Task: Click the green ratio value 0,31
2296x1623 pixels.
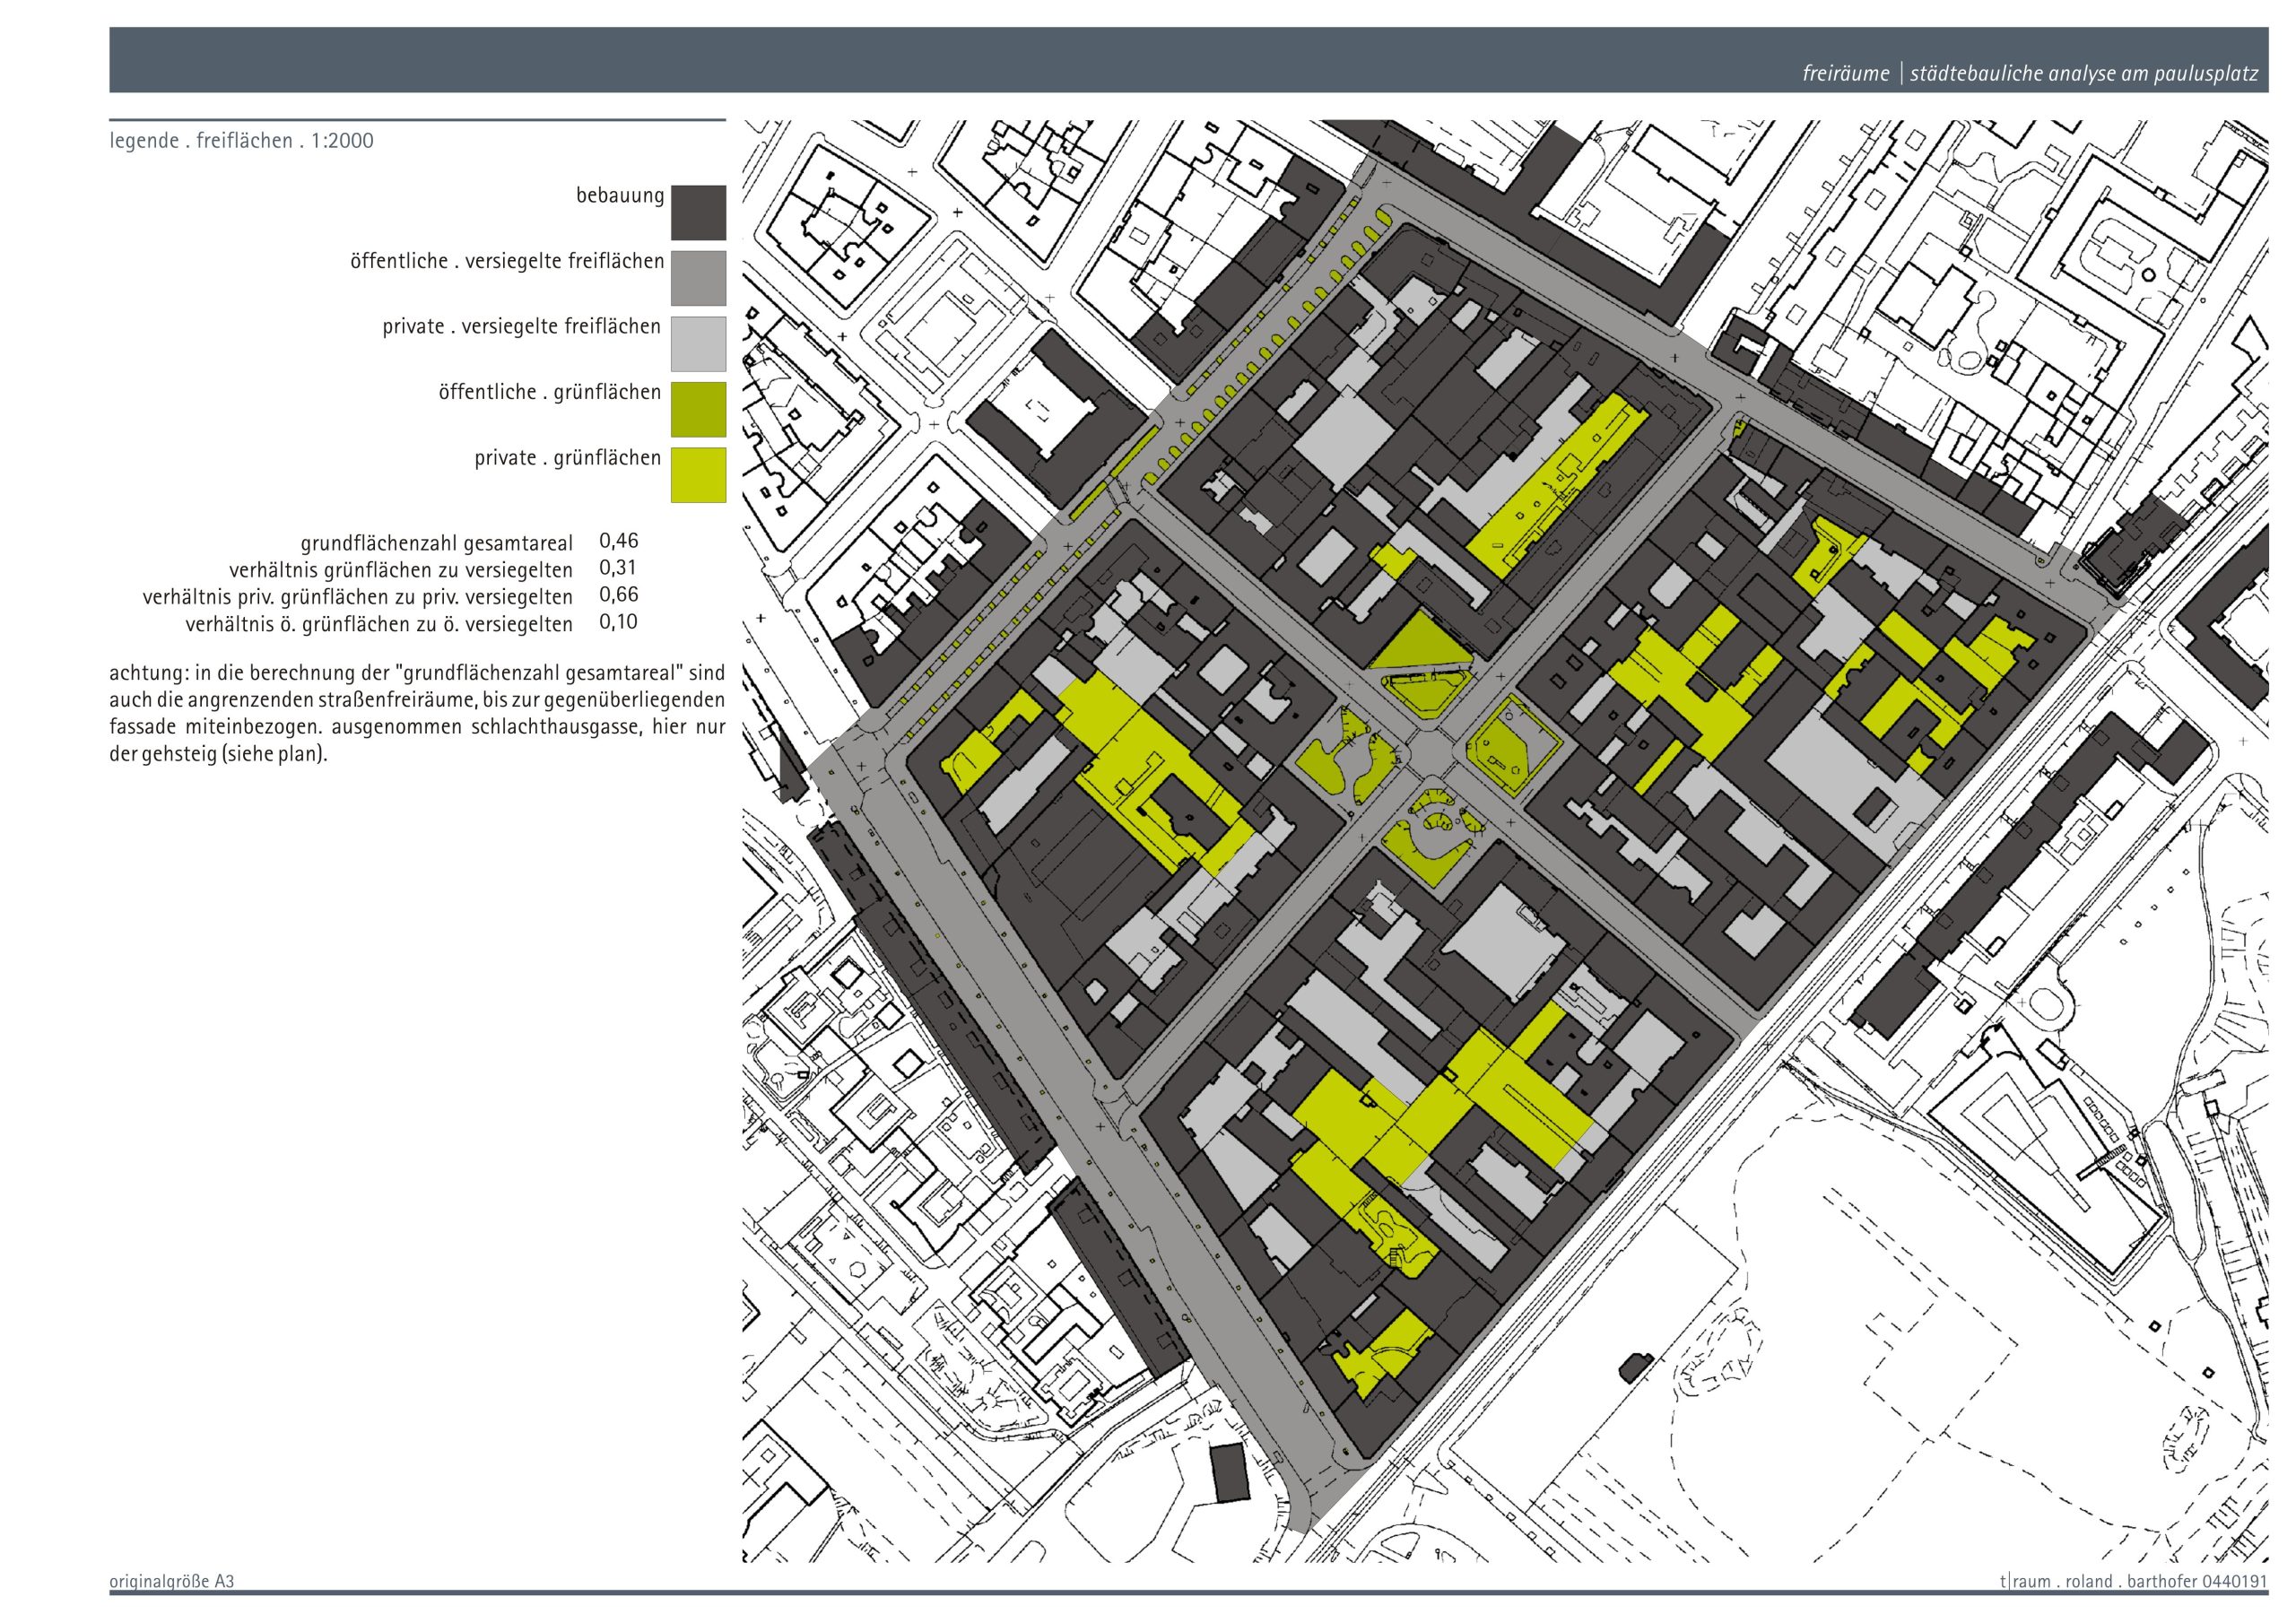Action: click(x=617, y=568)
